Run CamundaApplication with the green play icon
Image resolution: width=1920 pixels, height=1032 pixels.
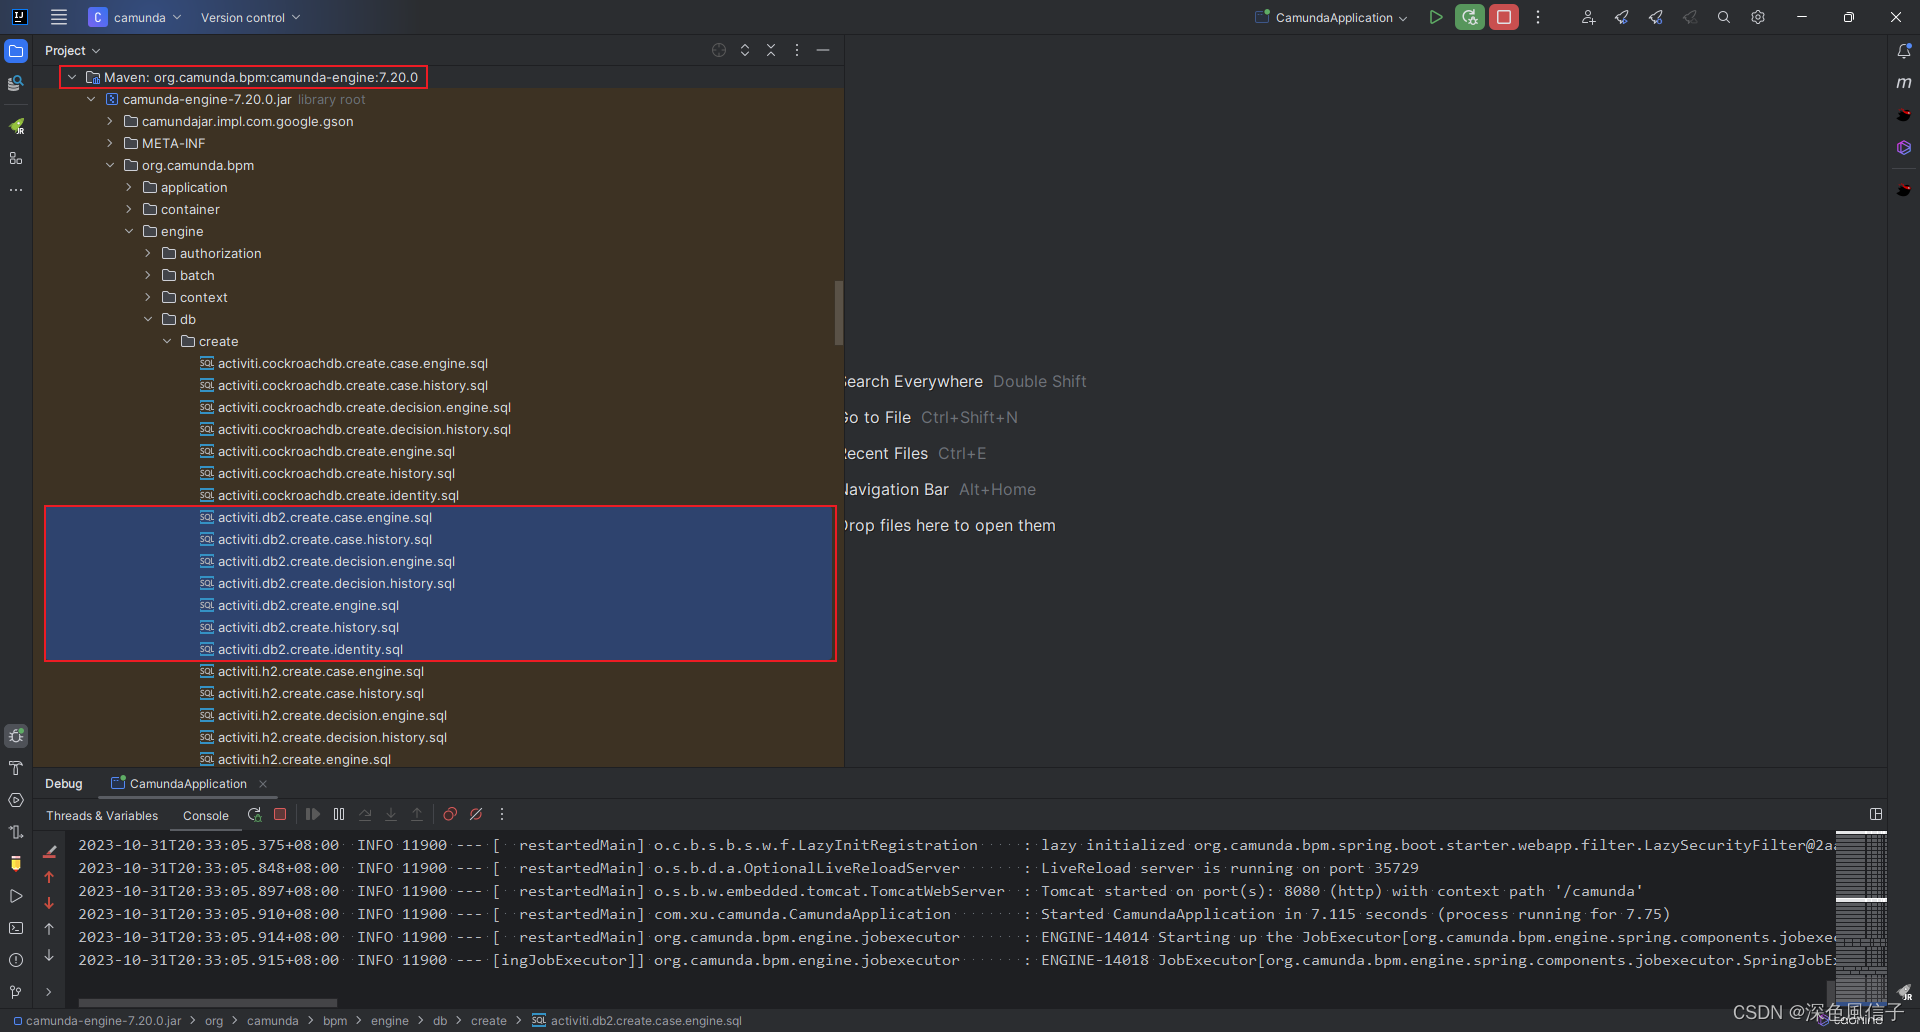pyautogui.click(x=1436, y=17)
